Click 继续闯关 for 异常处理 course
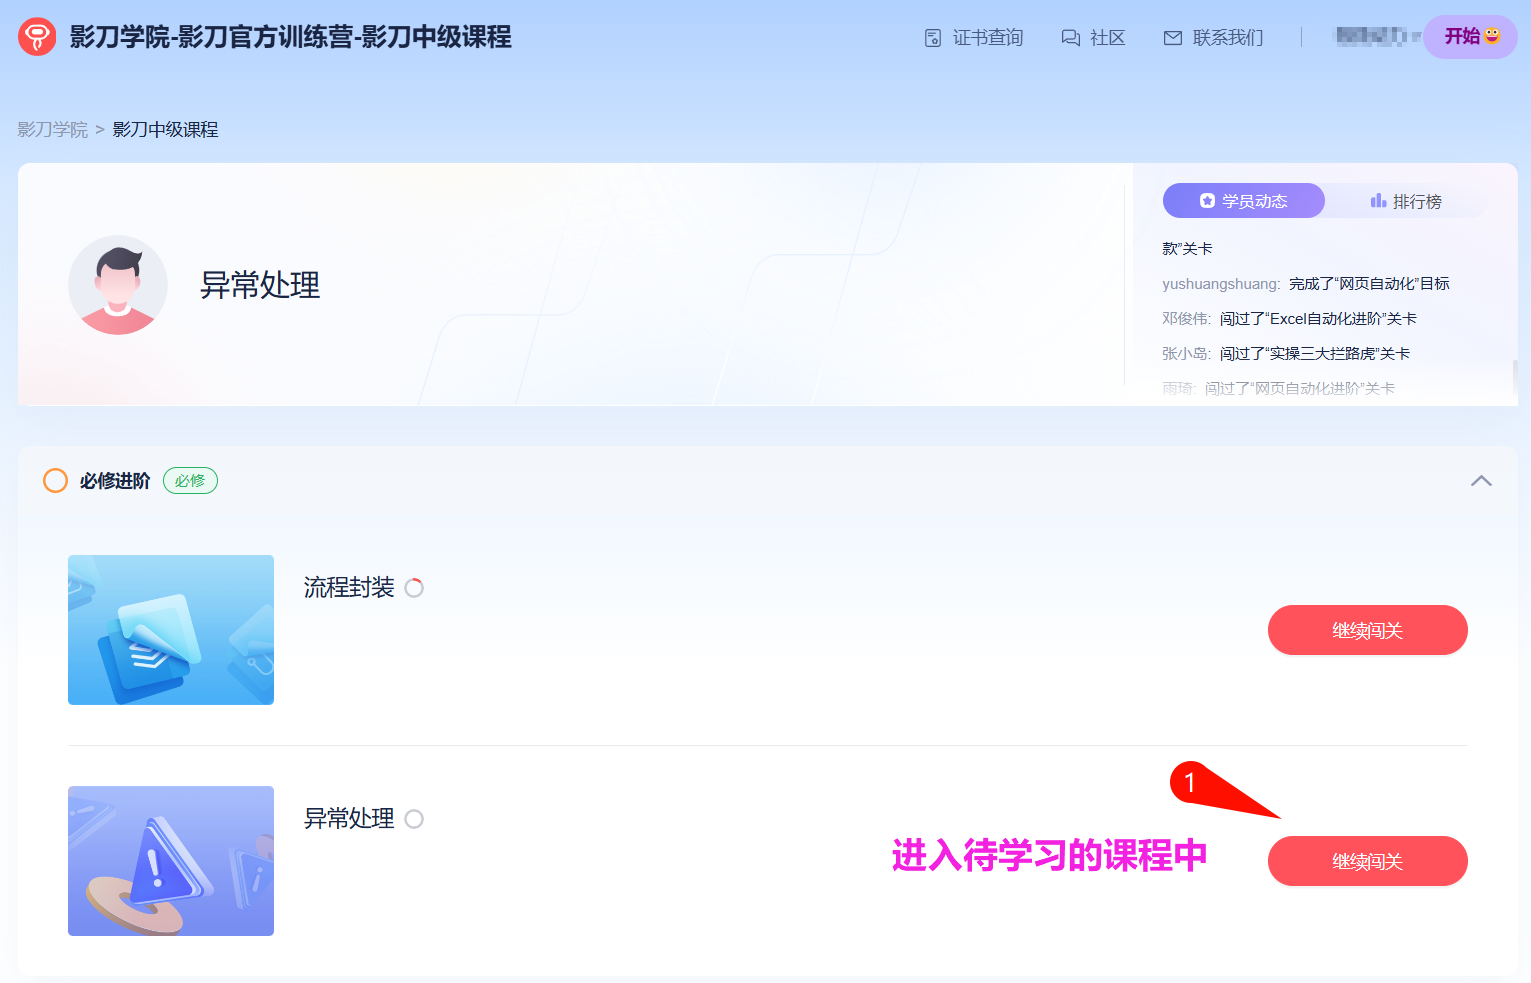 1367,861
